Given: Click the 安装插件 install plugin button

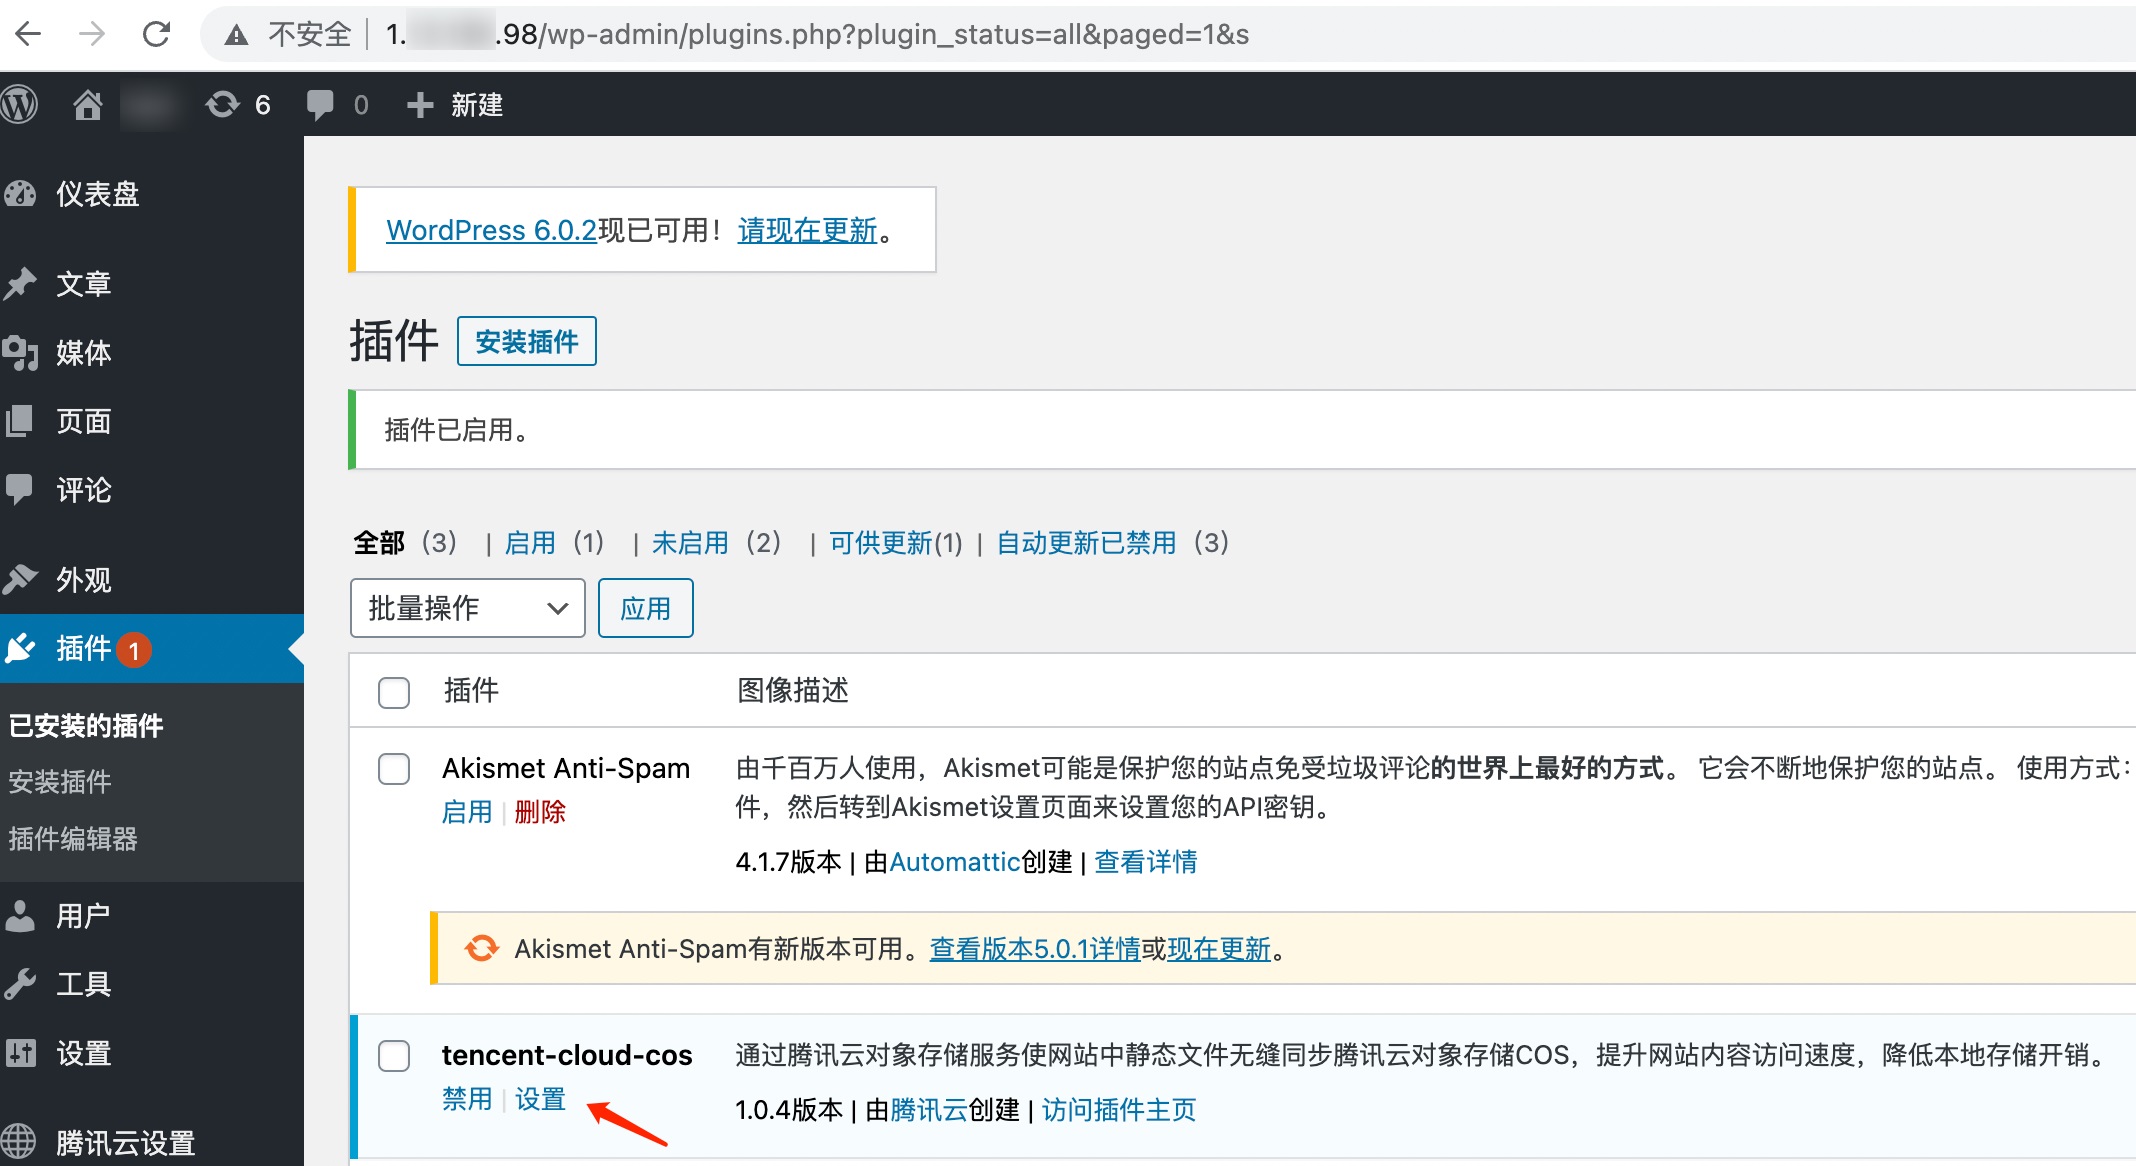Looking at the screenshot, I should [527, 341].
